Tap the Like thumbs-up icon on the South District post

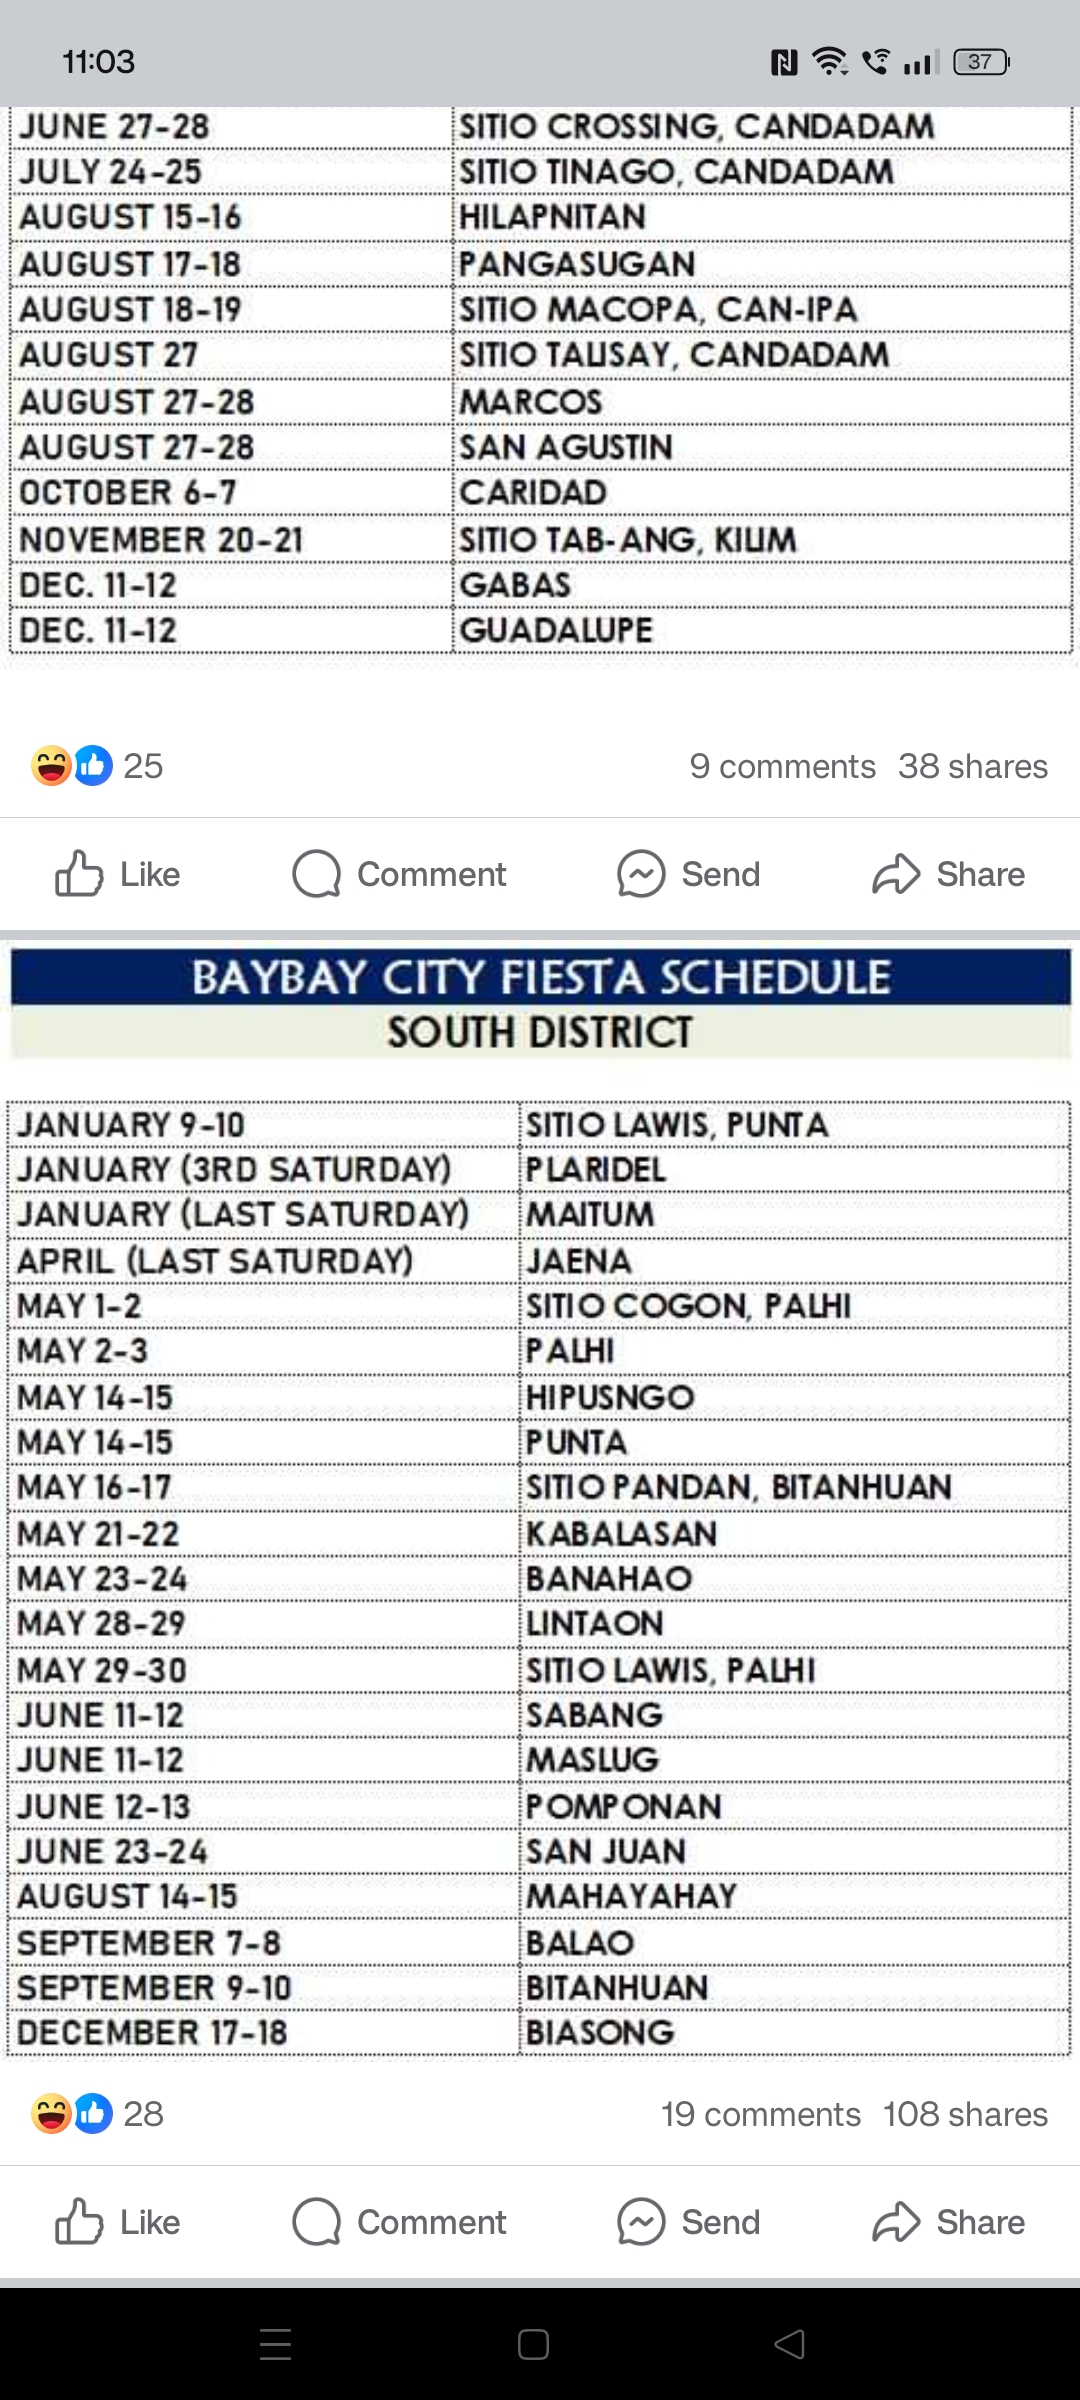79,2222
